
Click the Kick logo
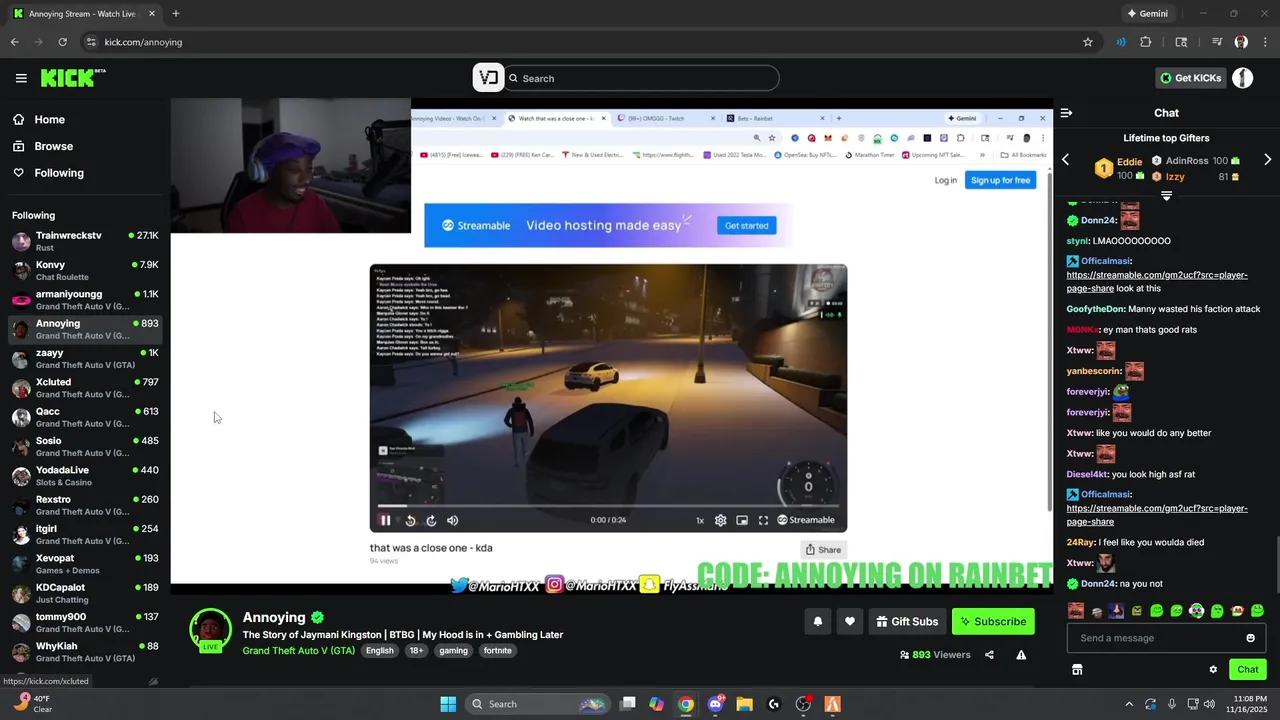click(x=73, y=78)
